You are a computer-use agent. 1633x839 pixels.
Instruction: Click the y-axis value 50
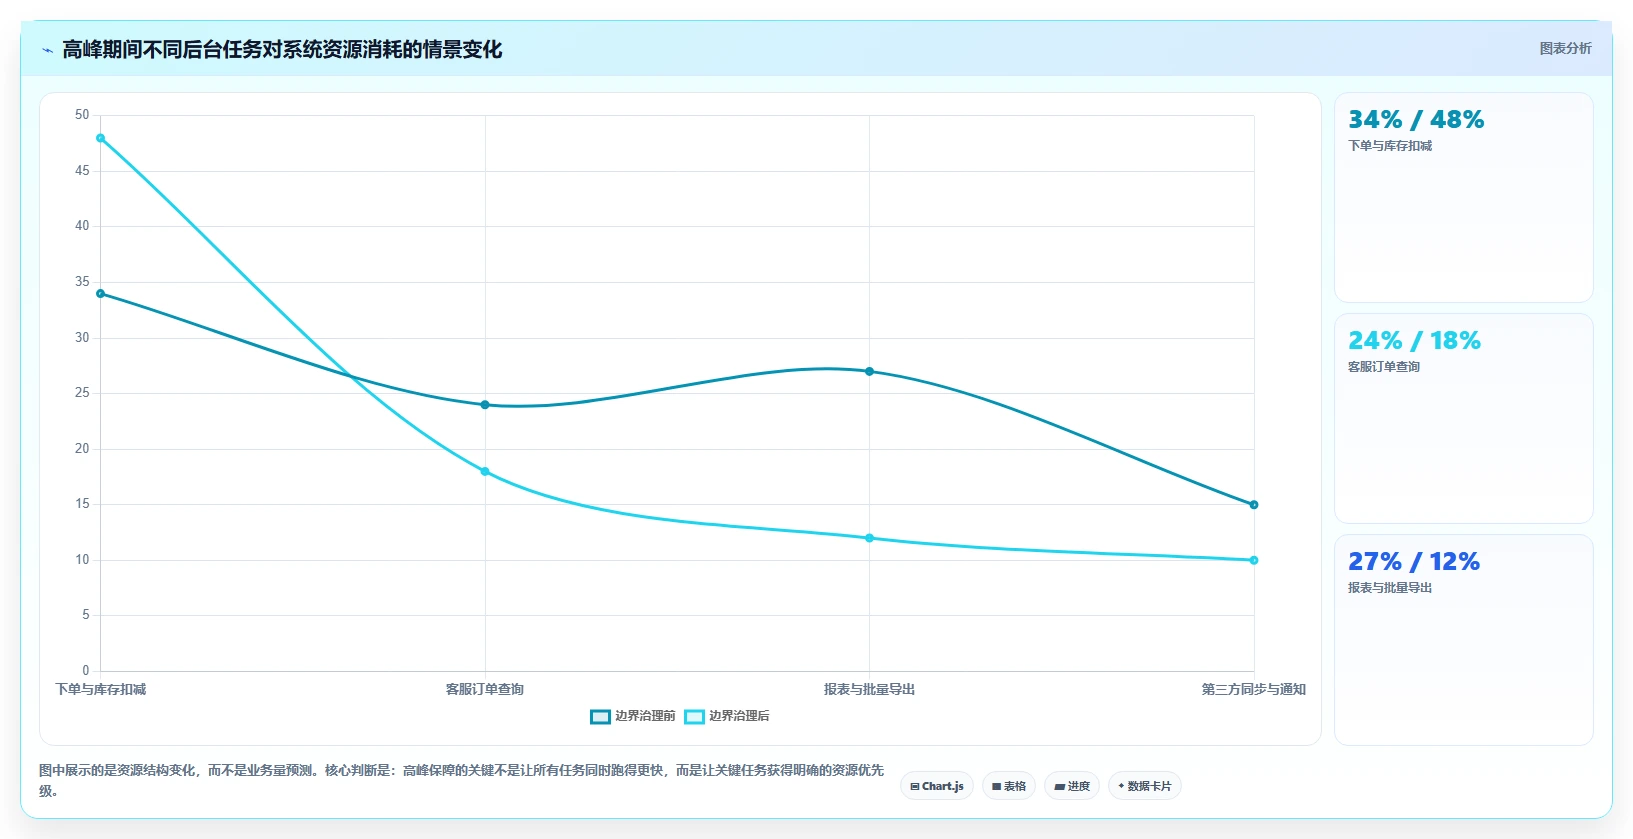pos(82,115)
